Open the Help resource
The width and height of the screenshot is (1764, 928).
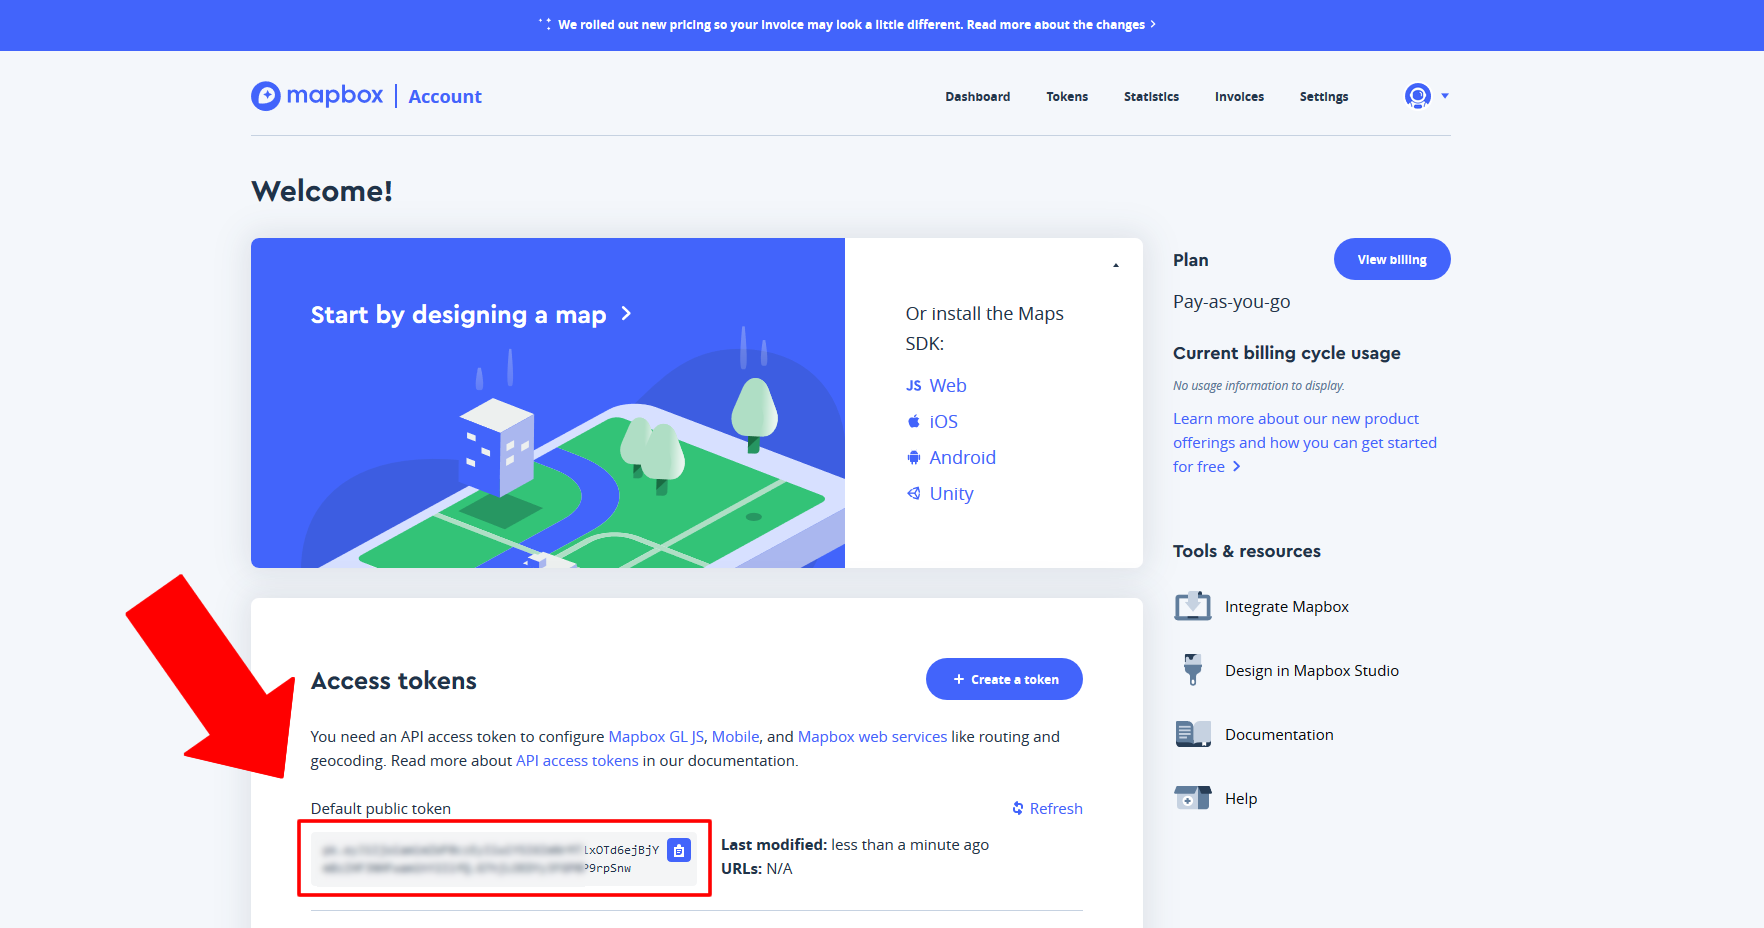1240,798
